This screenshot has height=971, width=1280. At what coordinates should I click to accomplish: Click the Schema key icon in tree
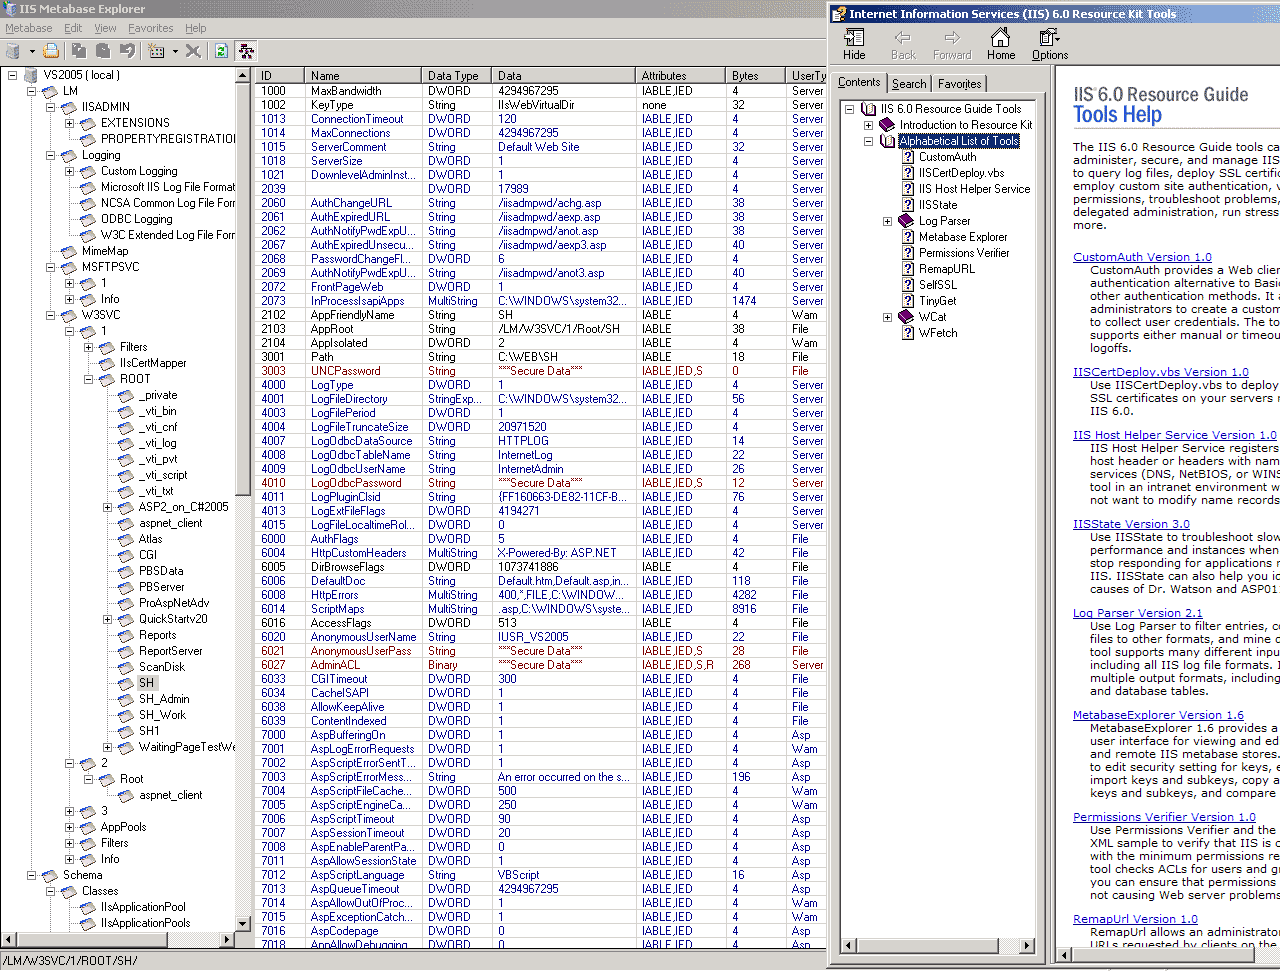pos(50,875)
